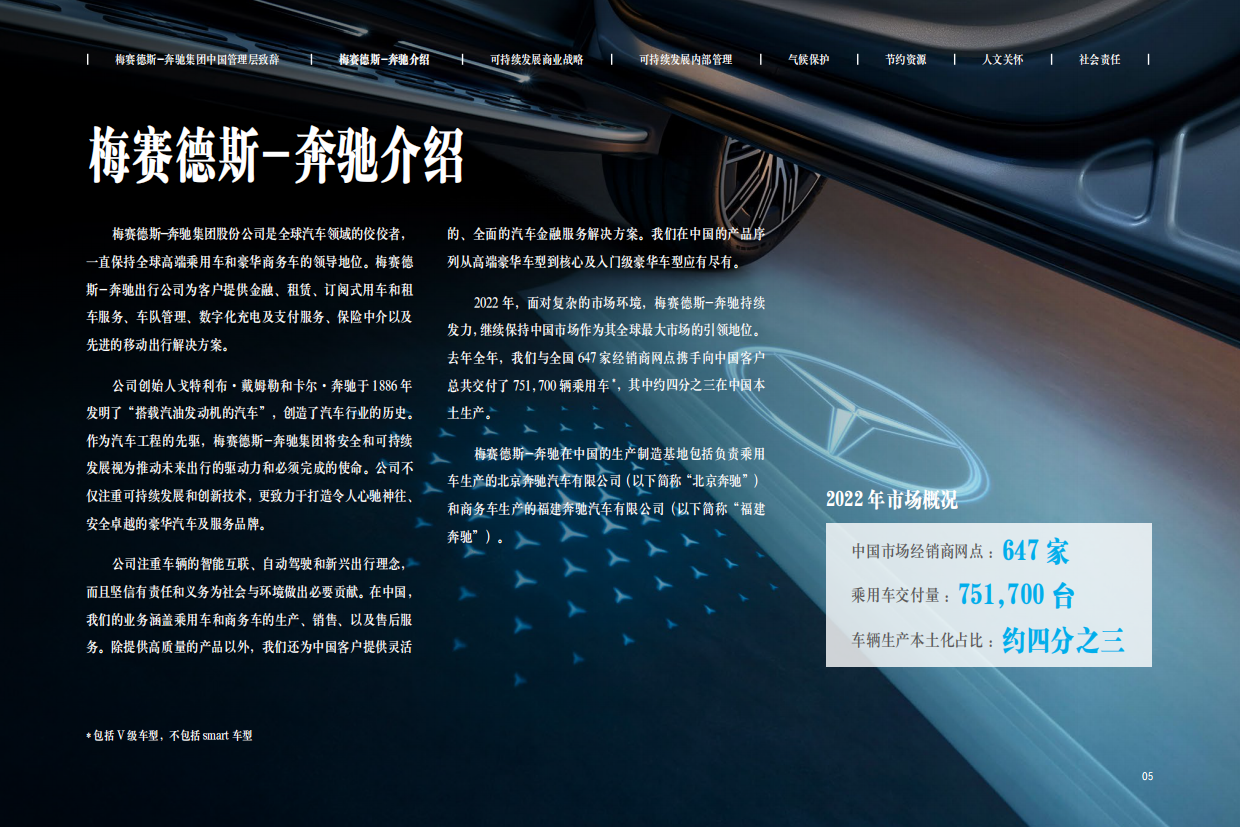Click the page number 05
1240x827 pixels.
coord(1148,776)
